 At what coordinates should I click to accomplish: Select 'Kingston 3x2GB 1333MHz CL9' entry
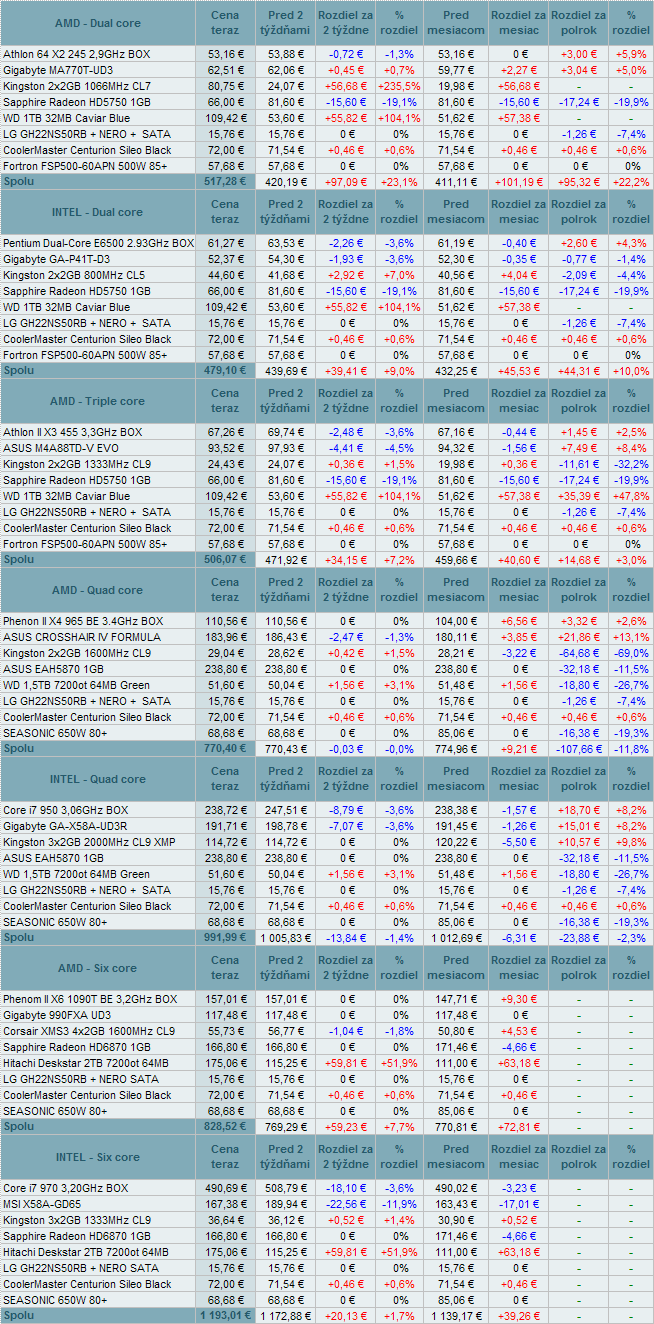point(77,1220)
